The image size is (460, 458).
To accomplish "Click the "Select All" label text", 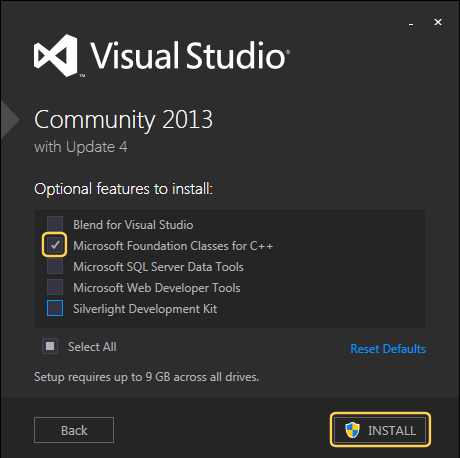I will 92,347.
